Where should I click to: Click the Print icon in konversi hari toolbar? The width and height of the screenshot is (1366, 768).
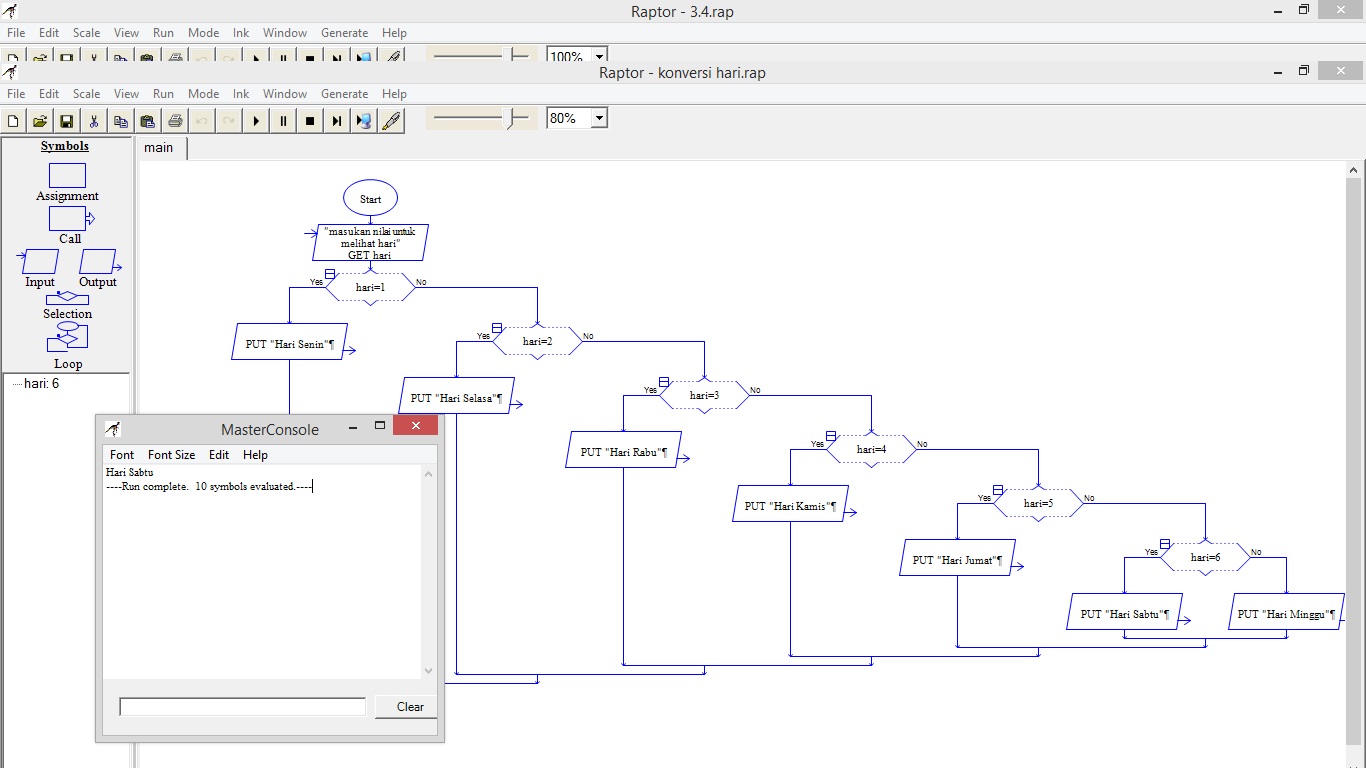175,121
